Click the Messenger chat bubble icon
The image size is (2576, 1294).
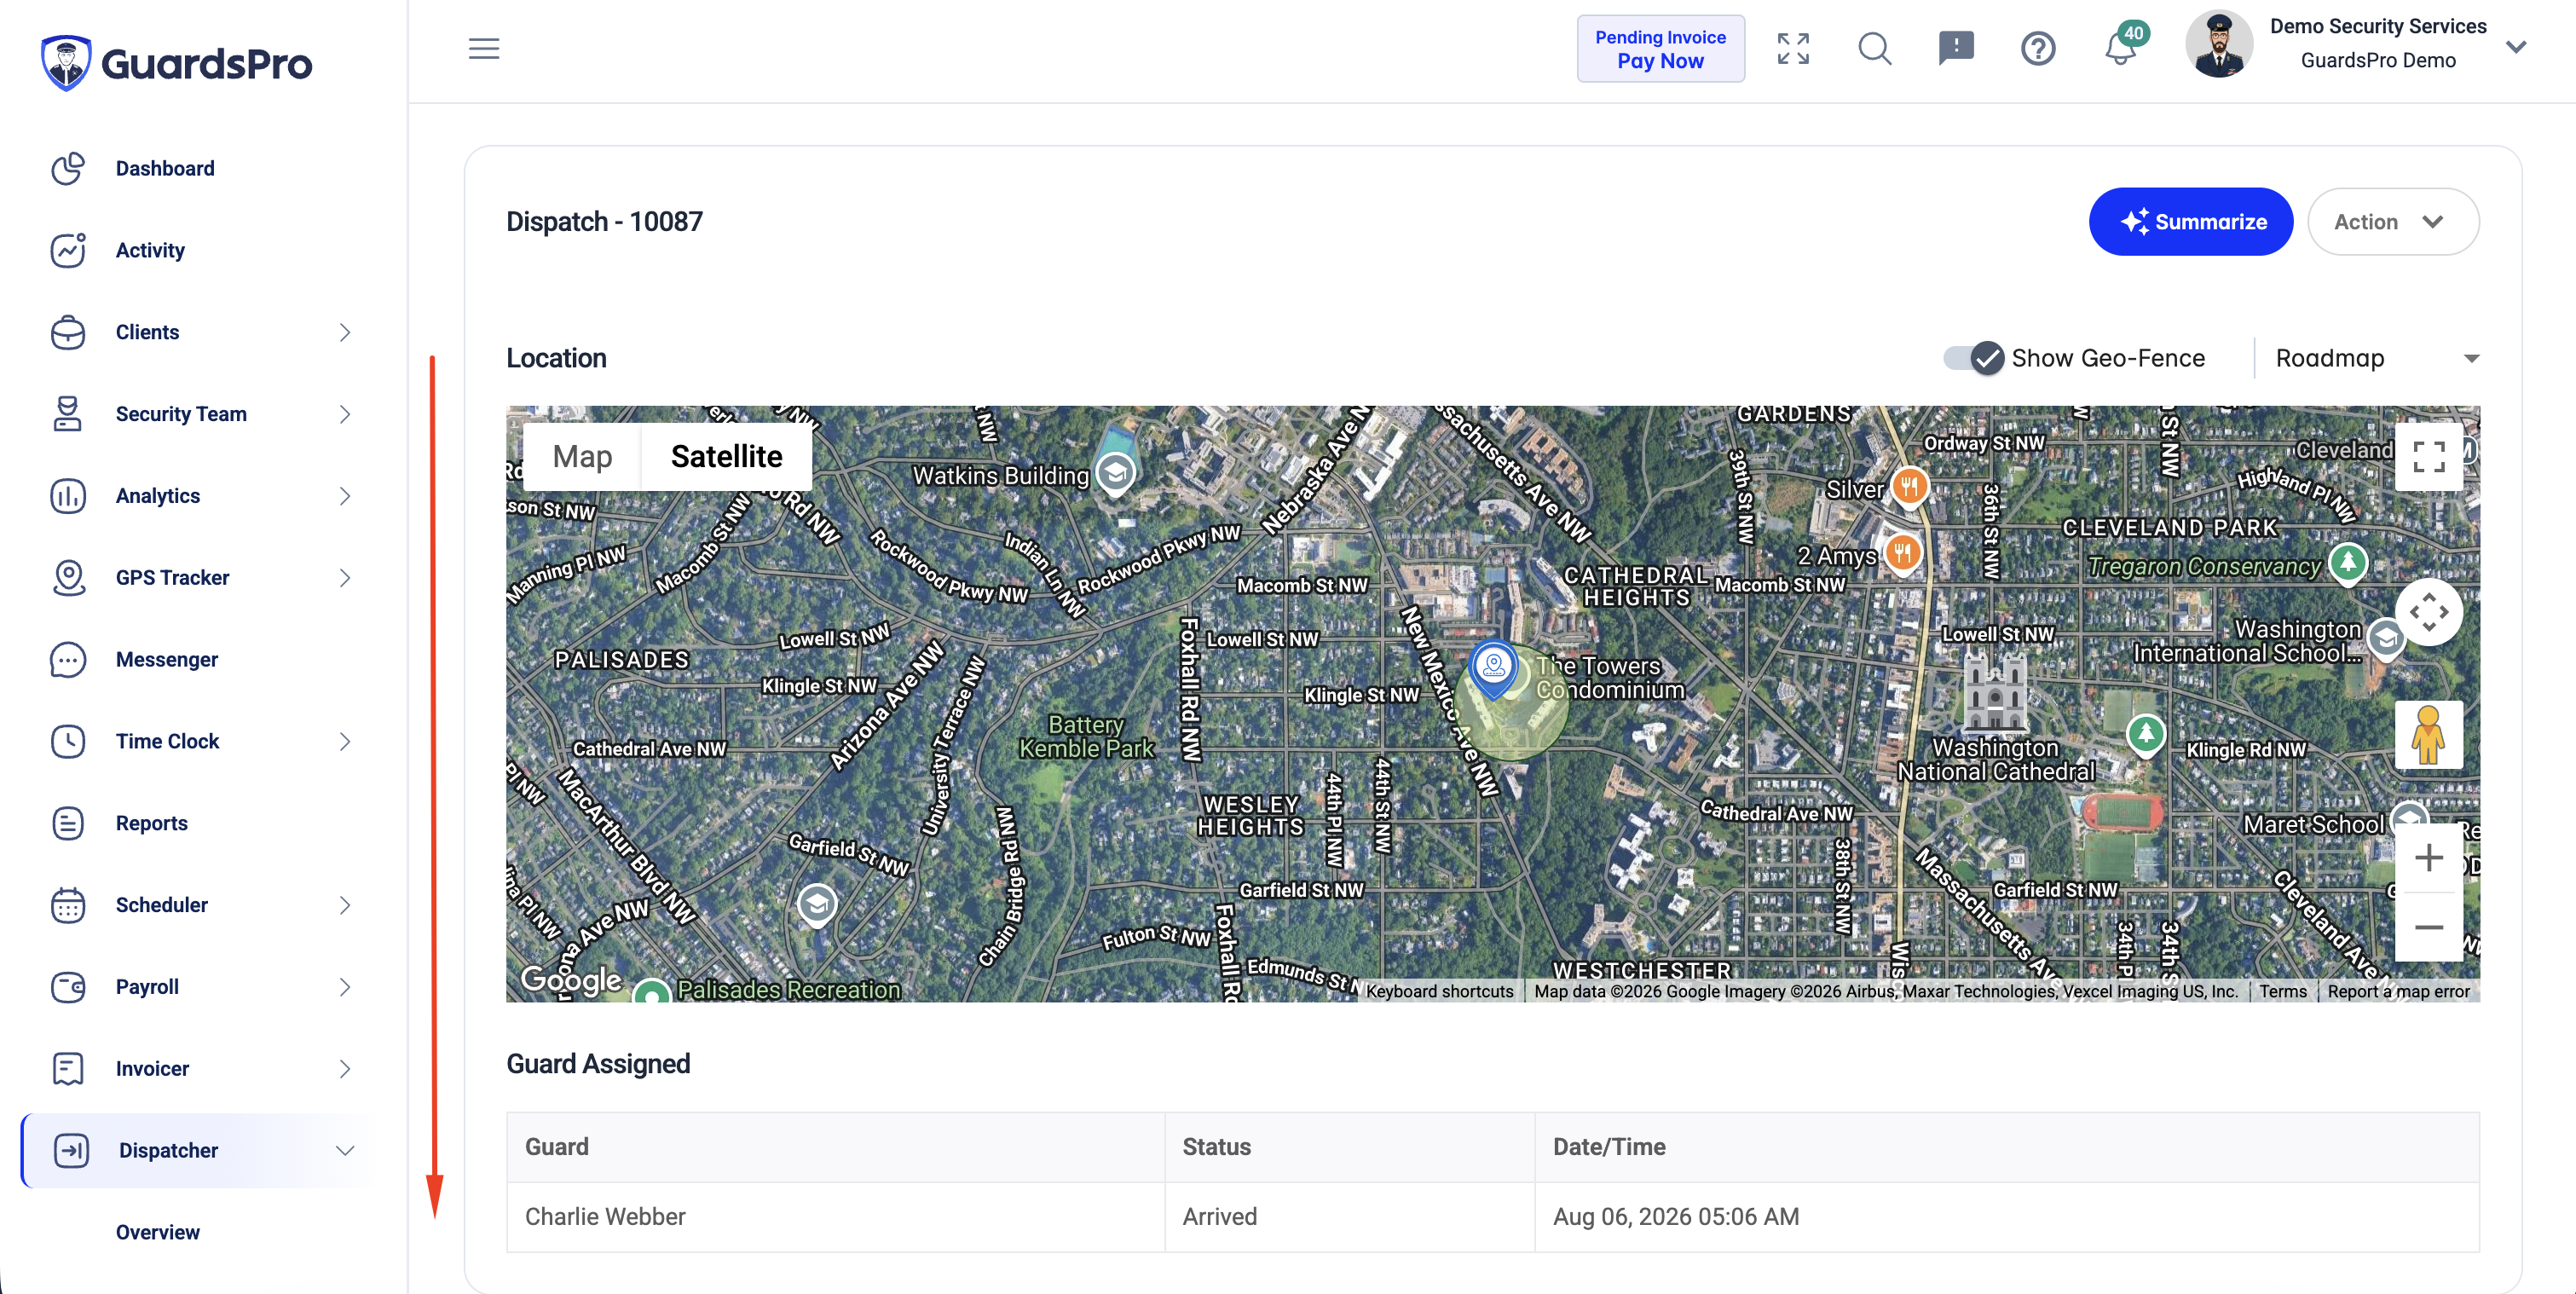(x=68, y=660)
